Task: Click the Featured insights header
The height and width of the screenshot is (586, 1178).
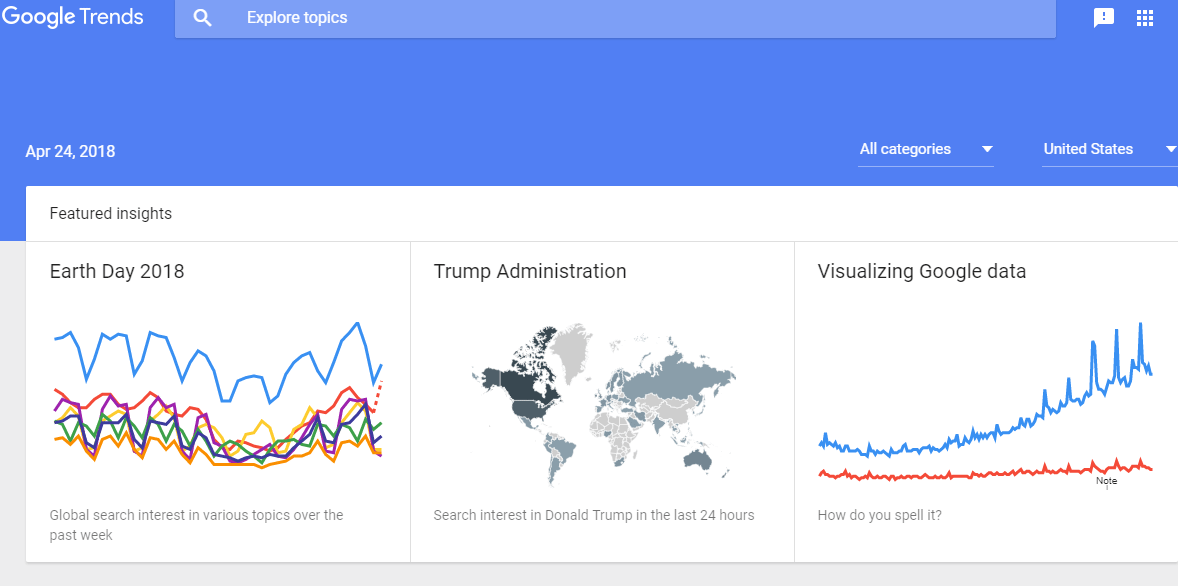Action: tap(110, 214)
